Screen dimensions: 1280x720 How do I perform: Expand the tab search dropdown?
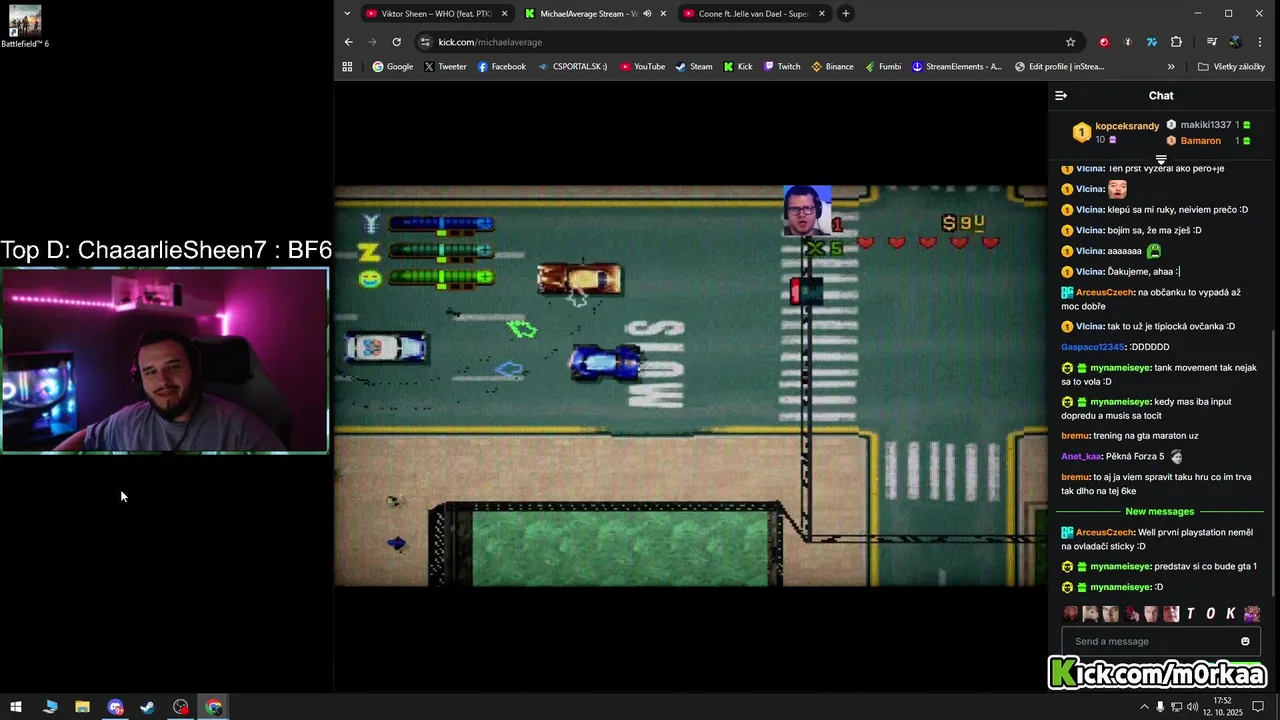347,14
